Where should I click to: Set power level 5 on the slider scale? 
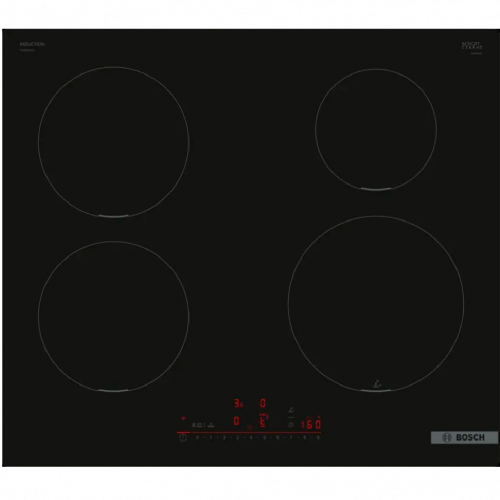click(x=264, y=437)
